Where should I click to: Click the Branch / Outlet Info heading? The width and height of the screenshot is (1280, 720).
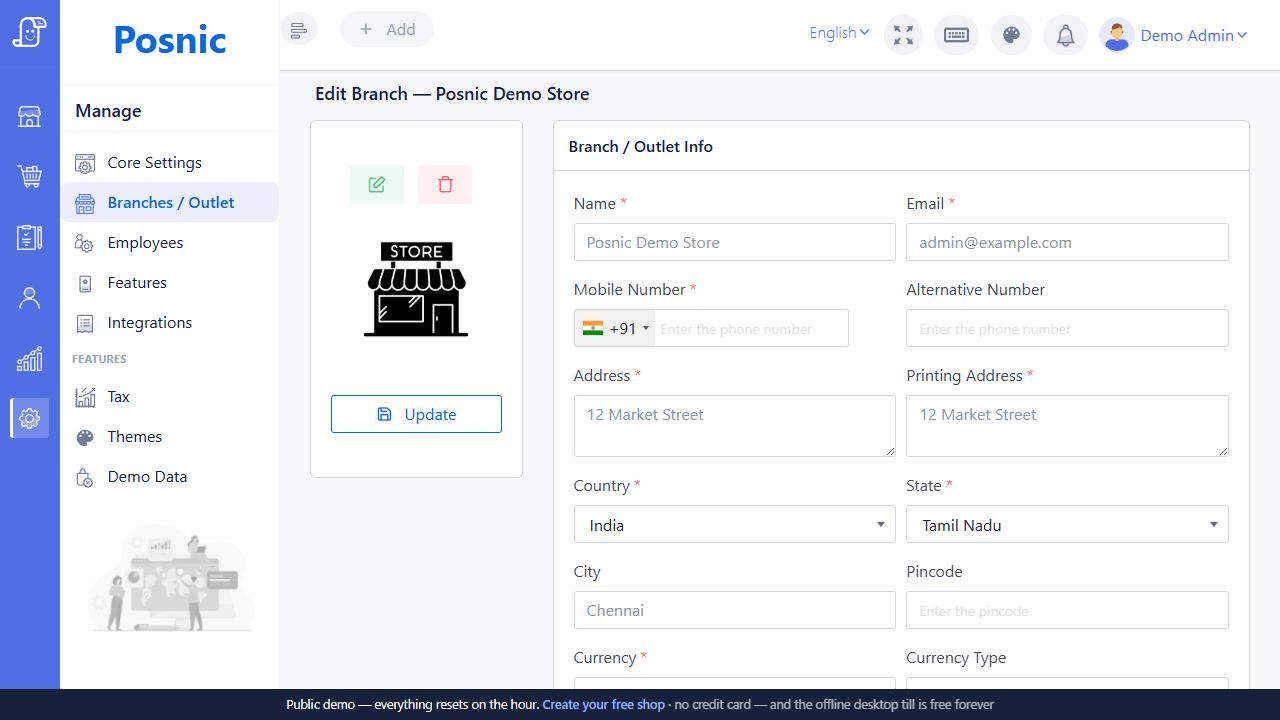(x=641, y=146)
